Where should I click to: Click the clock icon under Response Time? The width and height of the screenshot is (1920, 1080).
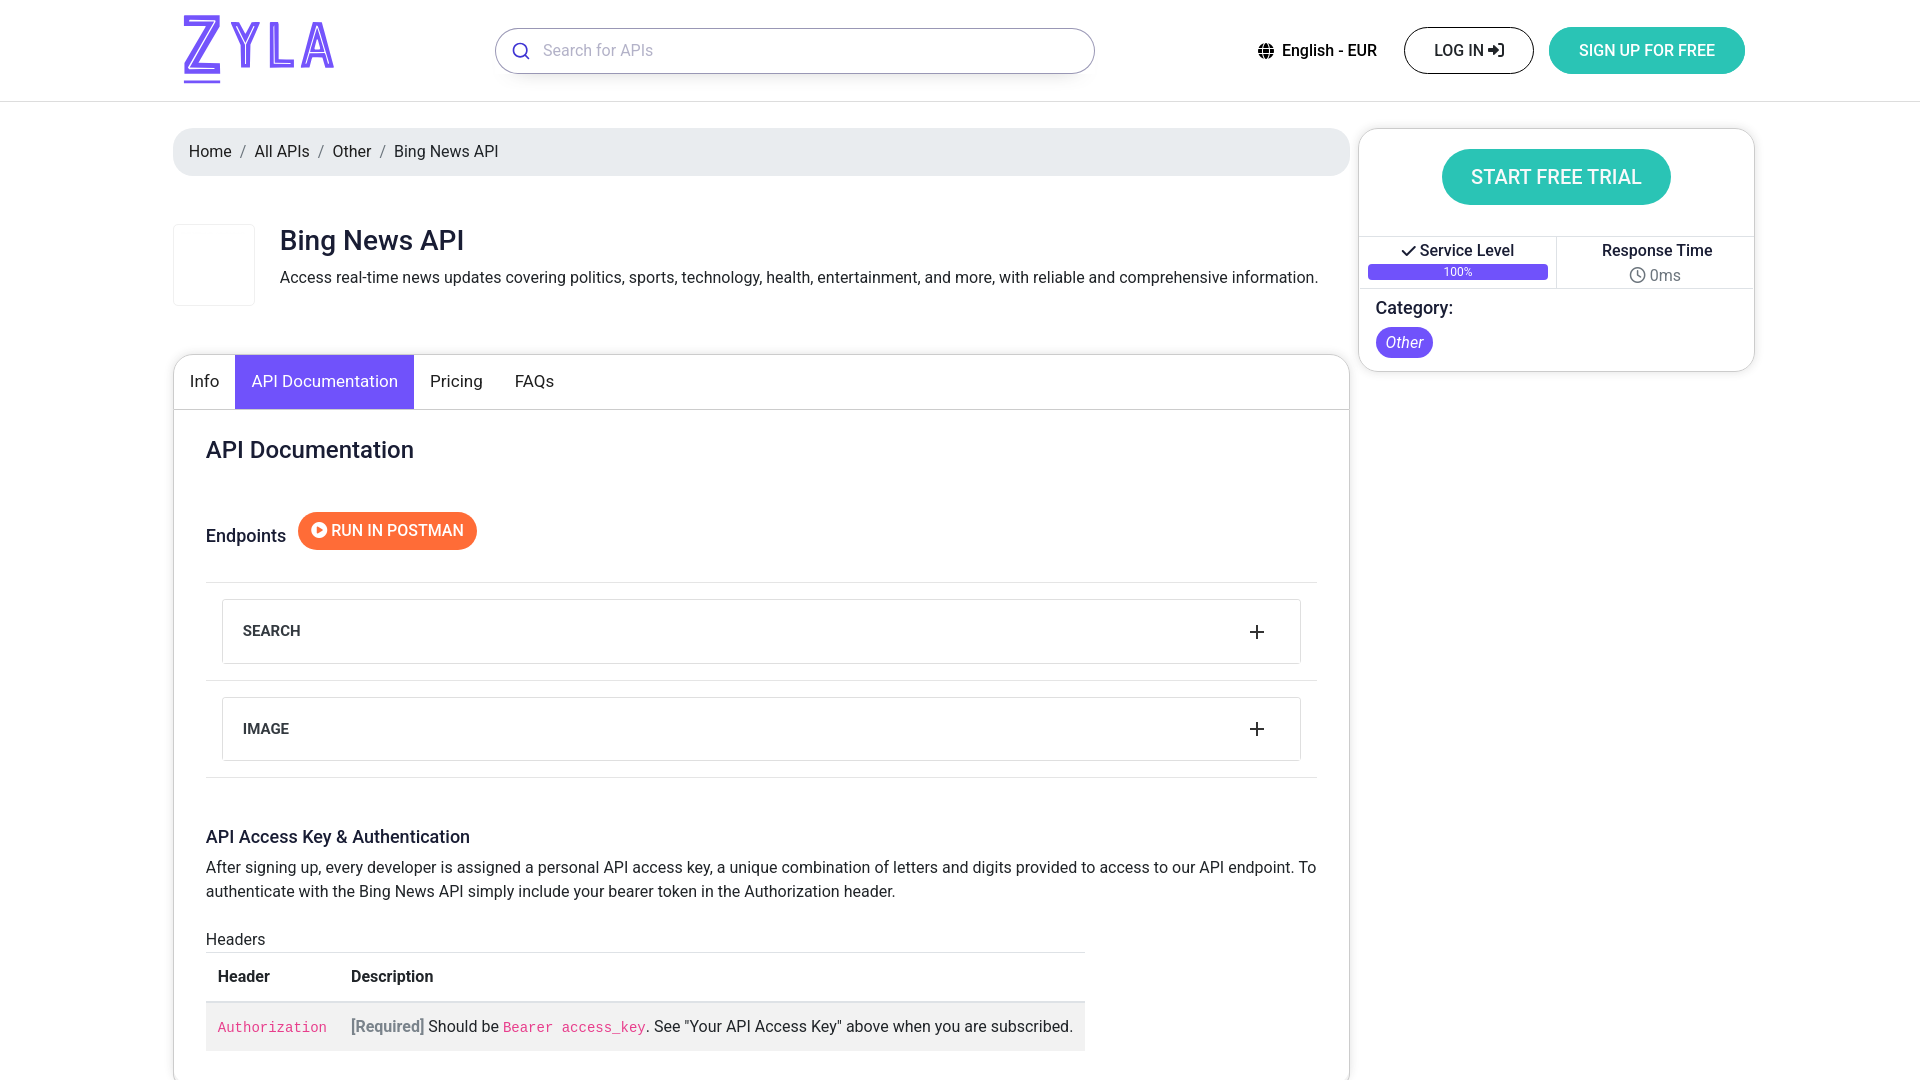click(1637, 275)
